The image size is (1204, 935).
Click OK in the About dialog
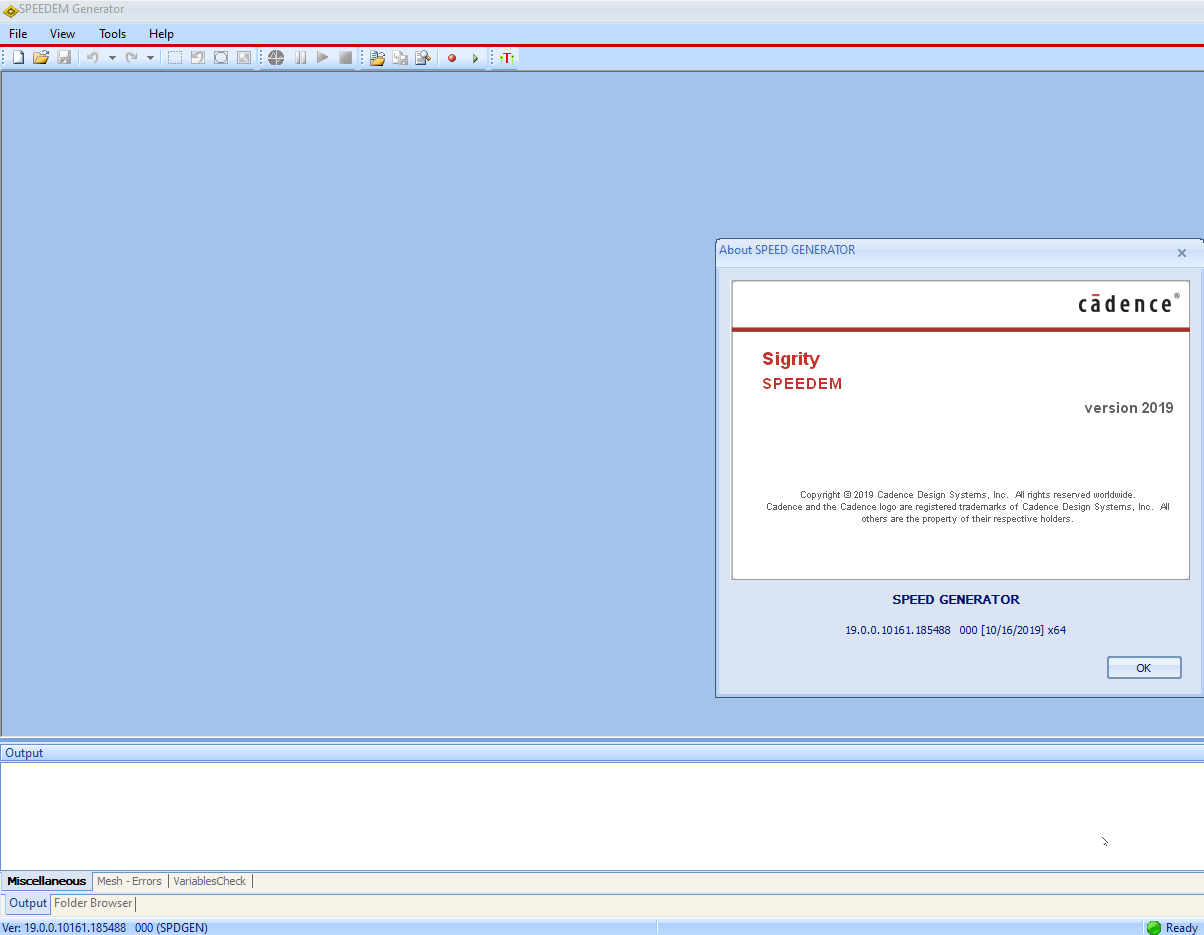pos(1144,668)
